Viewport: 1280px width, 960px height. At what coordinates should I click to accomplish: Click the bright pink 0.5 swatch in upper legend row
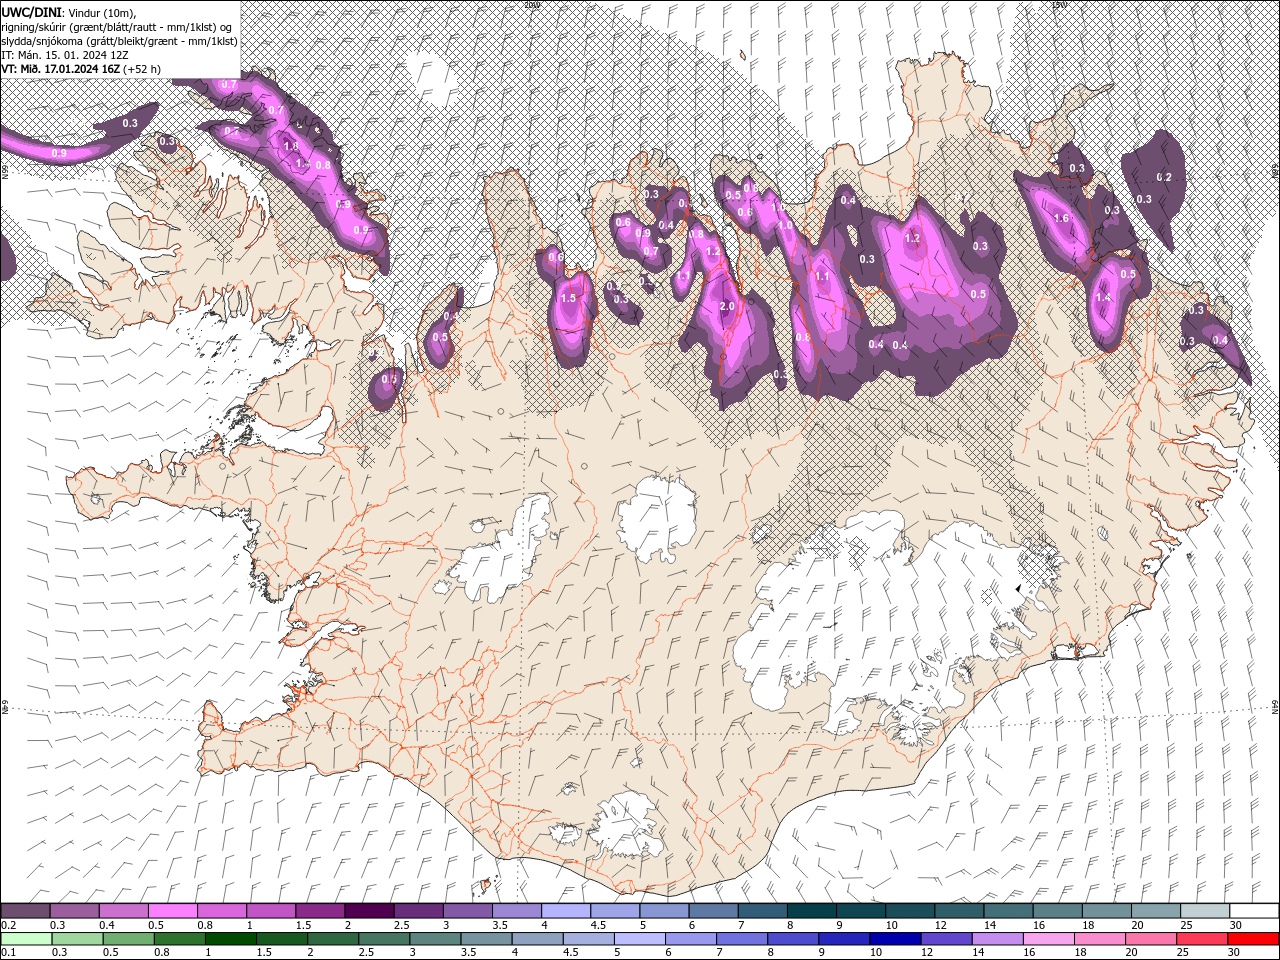point(173,911)
